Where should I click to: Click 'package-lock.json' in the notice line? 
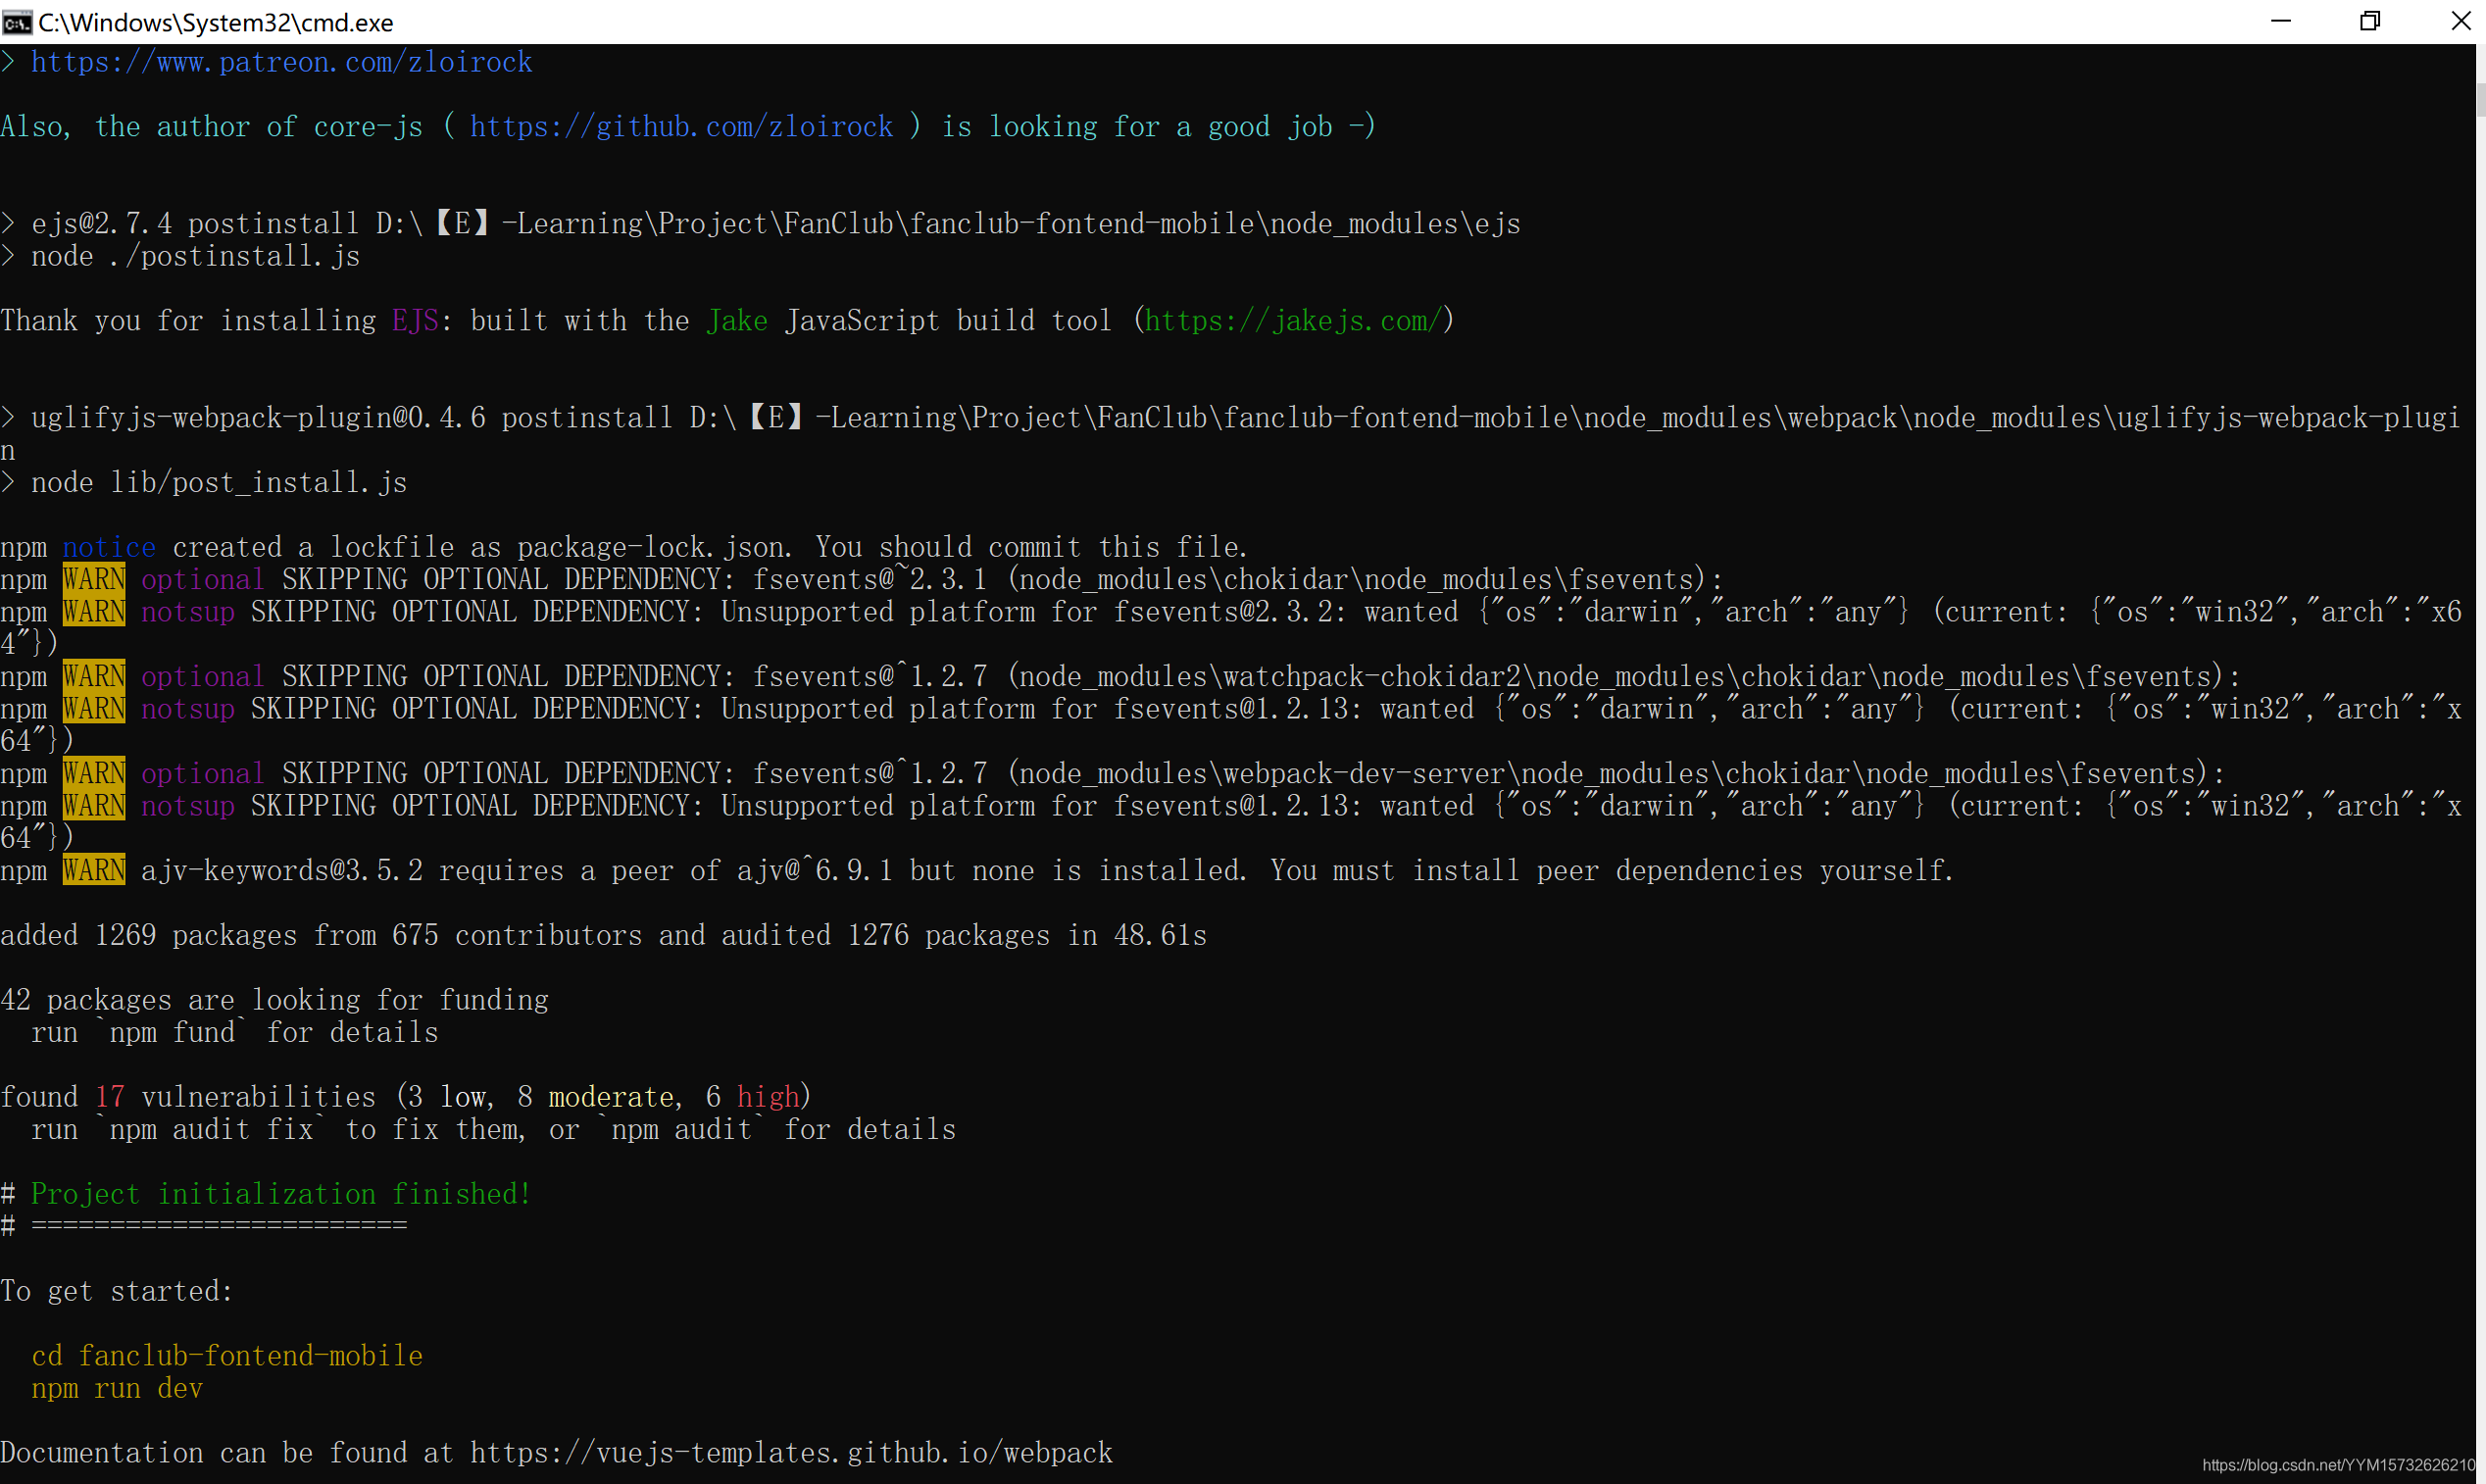650,548
